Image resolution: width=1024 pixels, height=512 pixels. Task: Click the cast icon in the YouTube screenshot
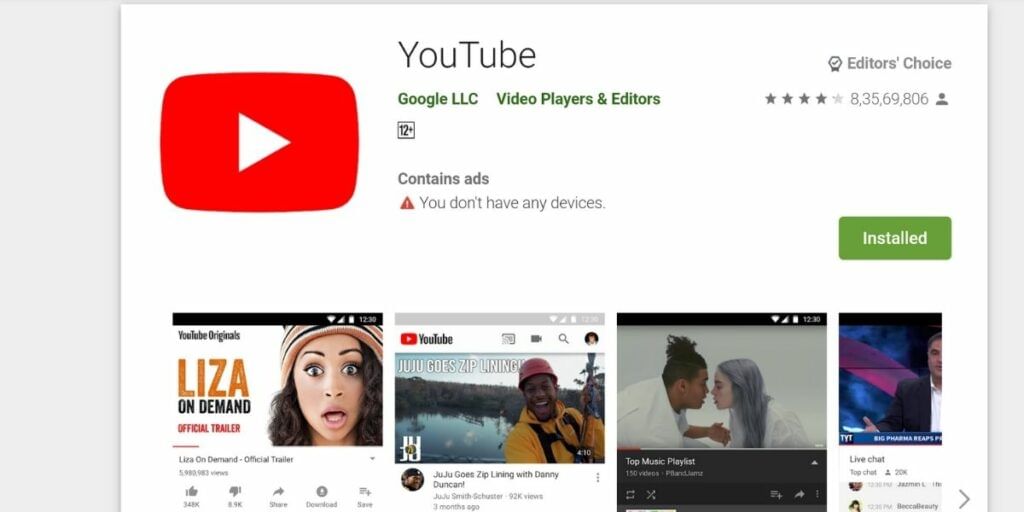coord(508,339)
